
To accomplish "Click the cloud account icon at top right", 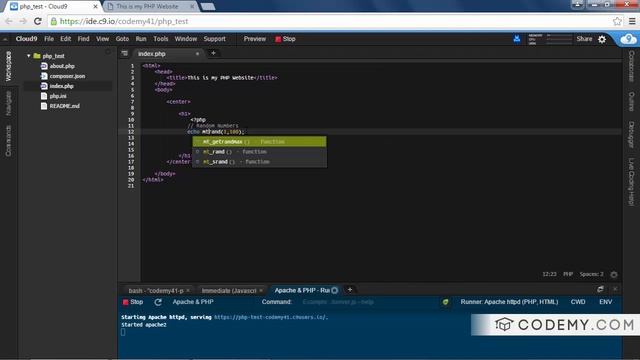I will (629, 39).
